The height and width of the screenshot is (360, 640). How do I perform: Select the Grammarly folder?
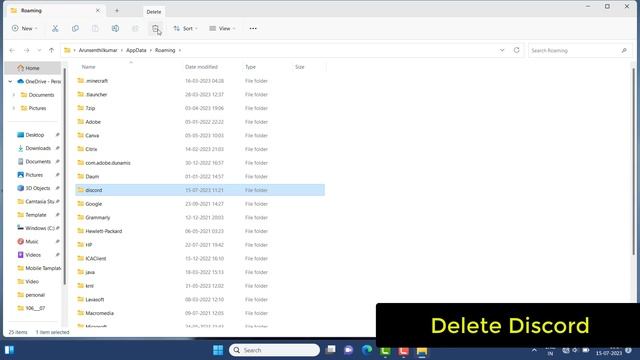tap(98, 218)
